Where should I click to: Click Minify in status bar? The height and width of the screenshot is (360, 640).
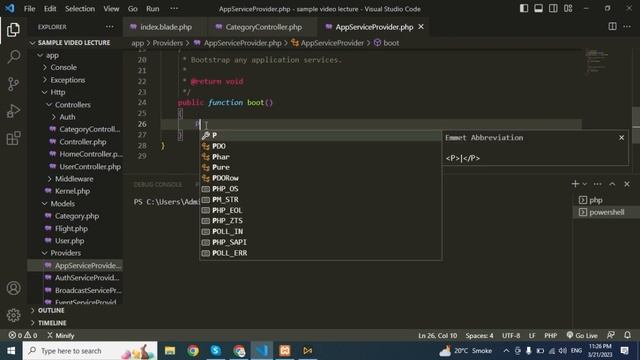tap(60, 336)
